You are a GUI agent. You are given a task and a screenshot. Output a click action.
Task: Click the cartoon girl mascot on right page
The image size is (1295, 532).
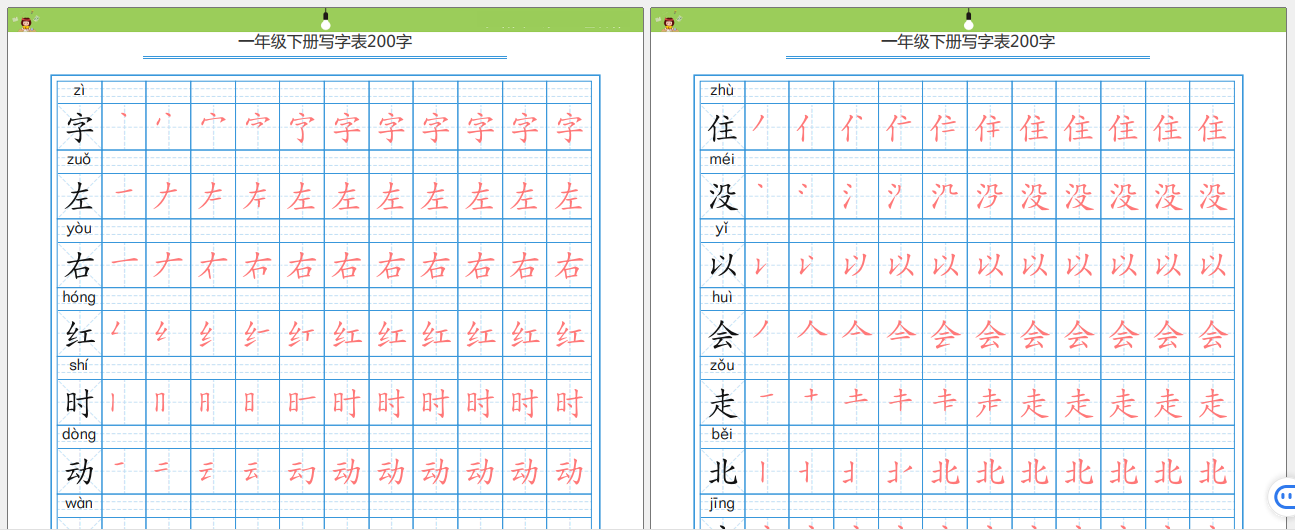tap(670, 21)
